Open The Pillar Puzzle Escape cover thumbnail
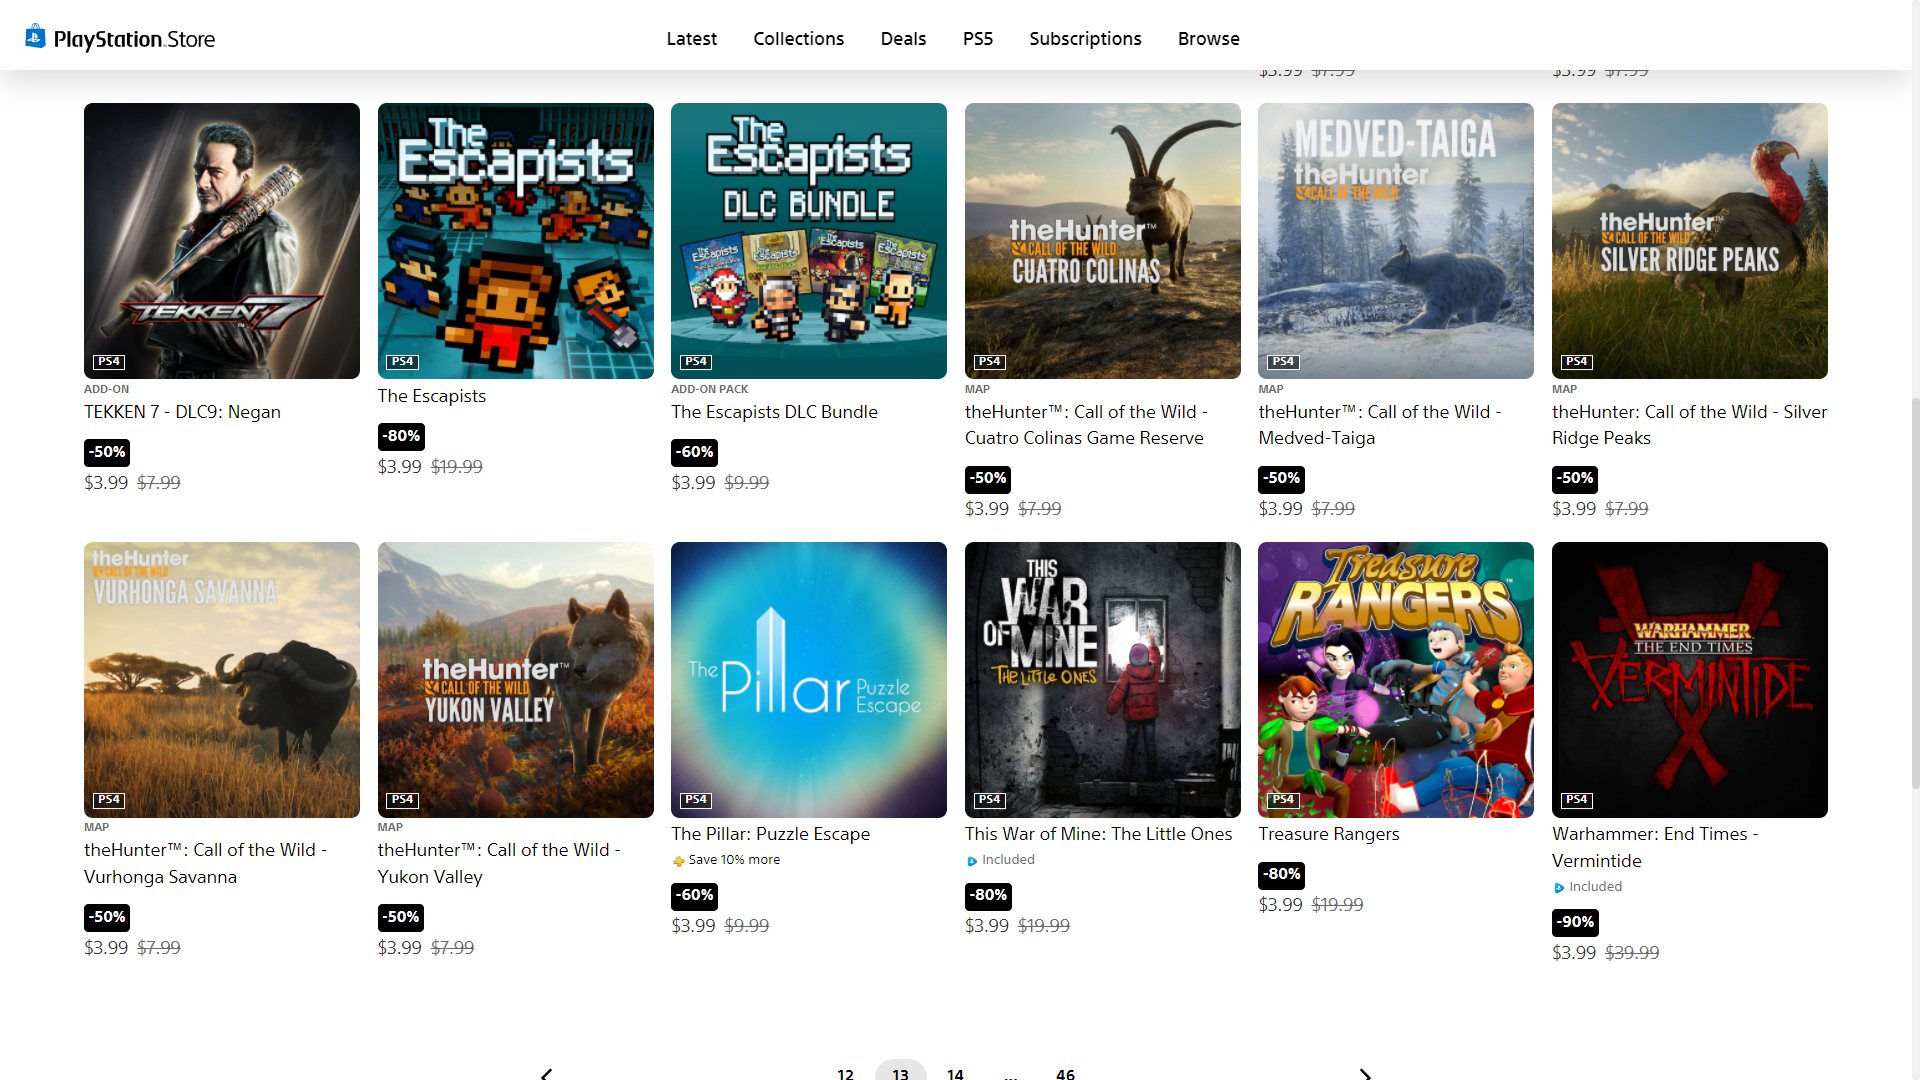 click(x=808, y=680)
